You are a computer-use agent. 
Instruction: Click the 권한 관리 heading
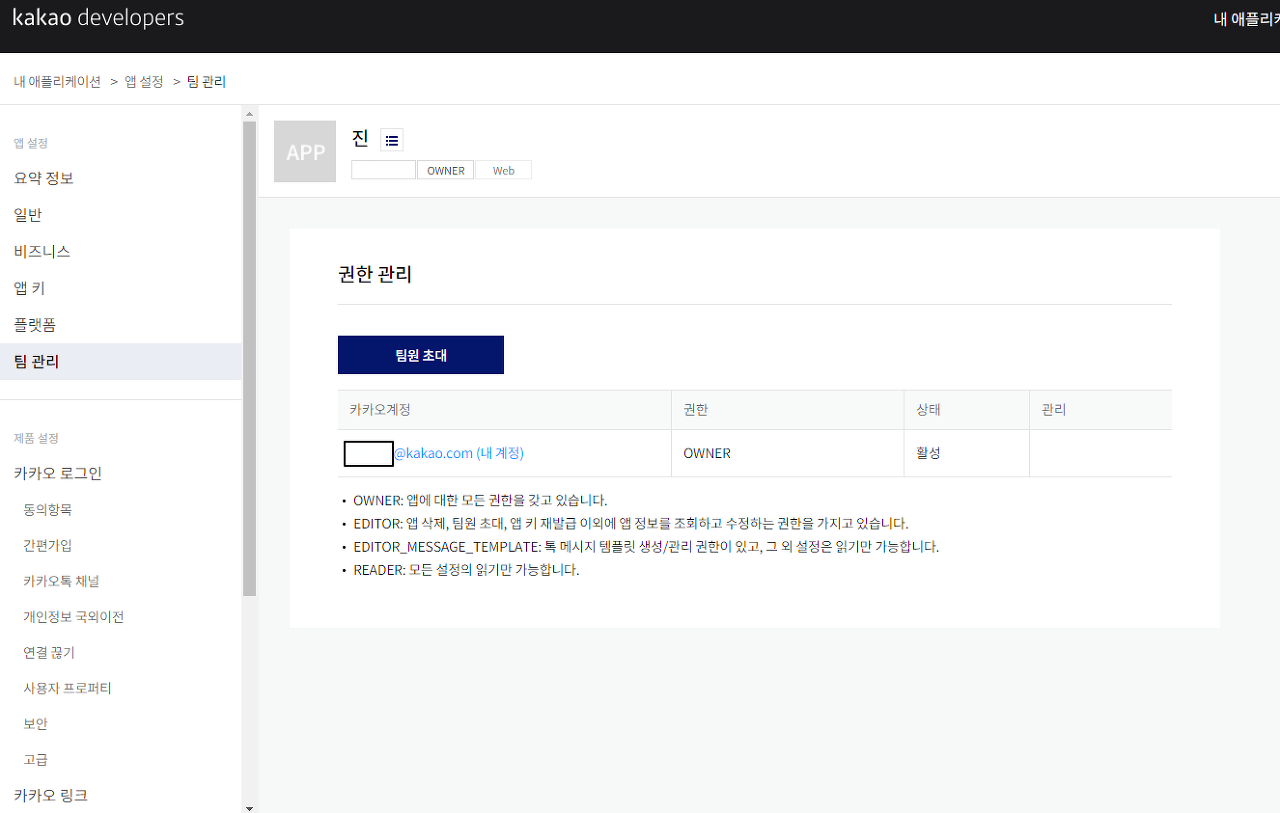coord(375,274)
